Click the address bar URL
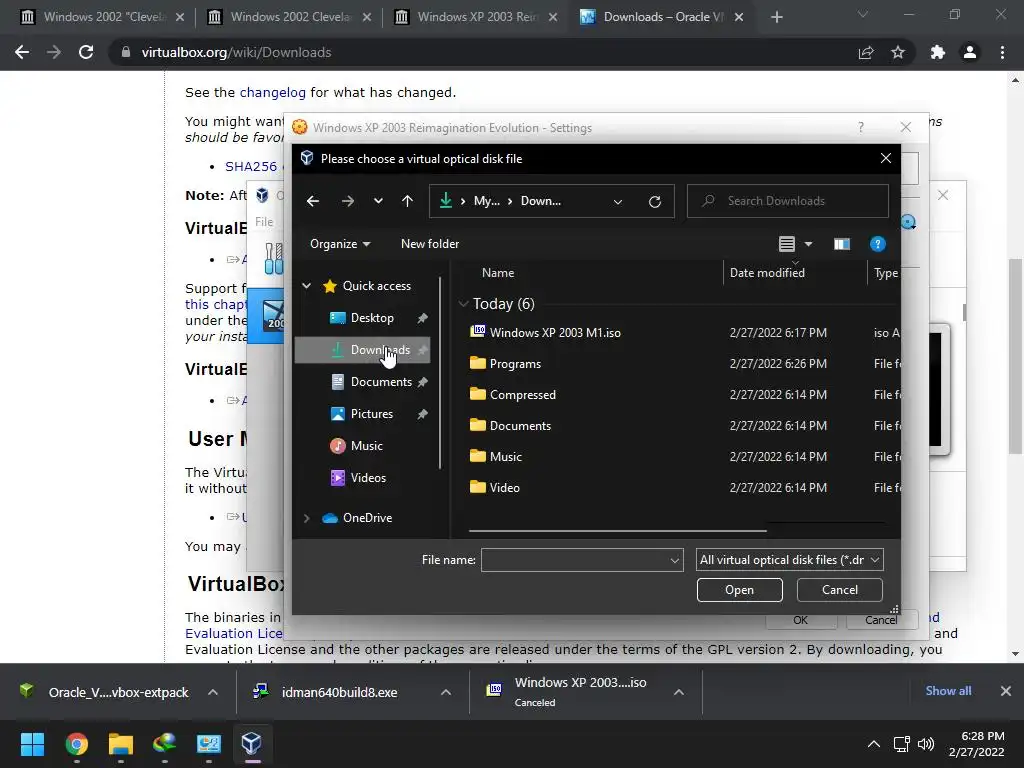1024x768 pixels. [236, 52]
